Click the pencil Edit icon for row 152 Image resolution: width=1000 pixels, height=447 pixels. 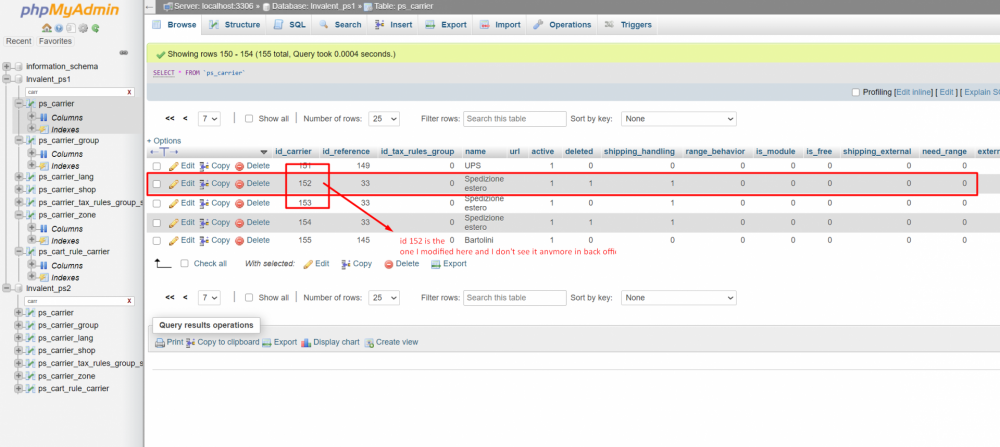click(x=173, y=184)
